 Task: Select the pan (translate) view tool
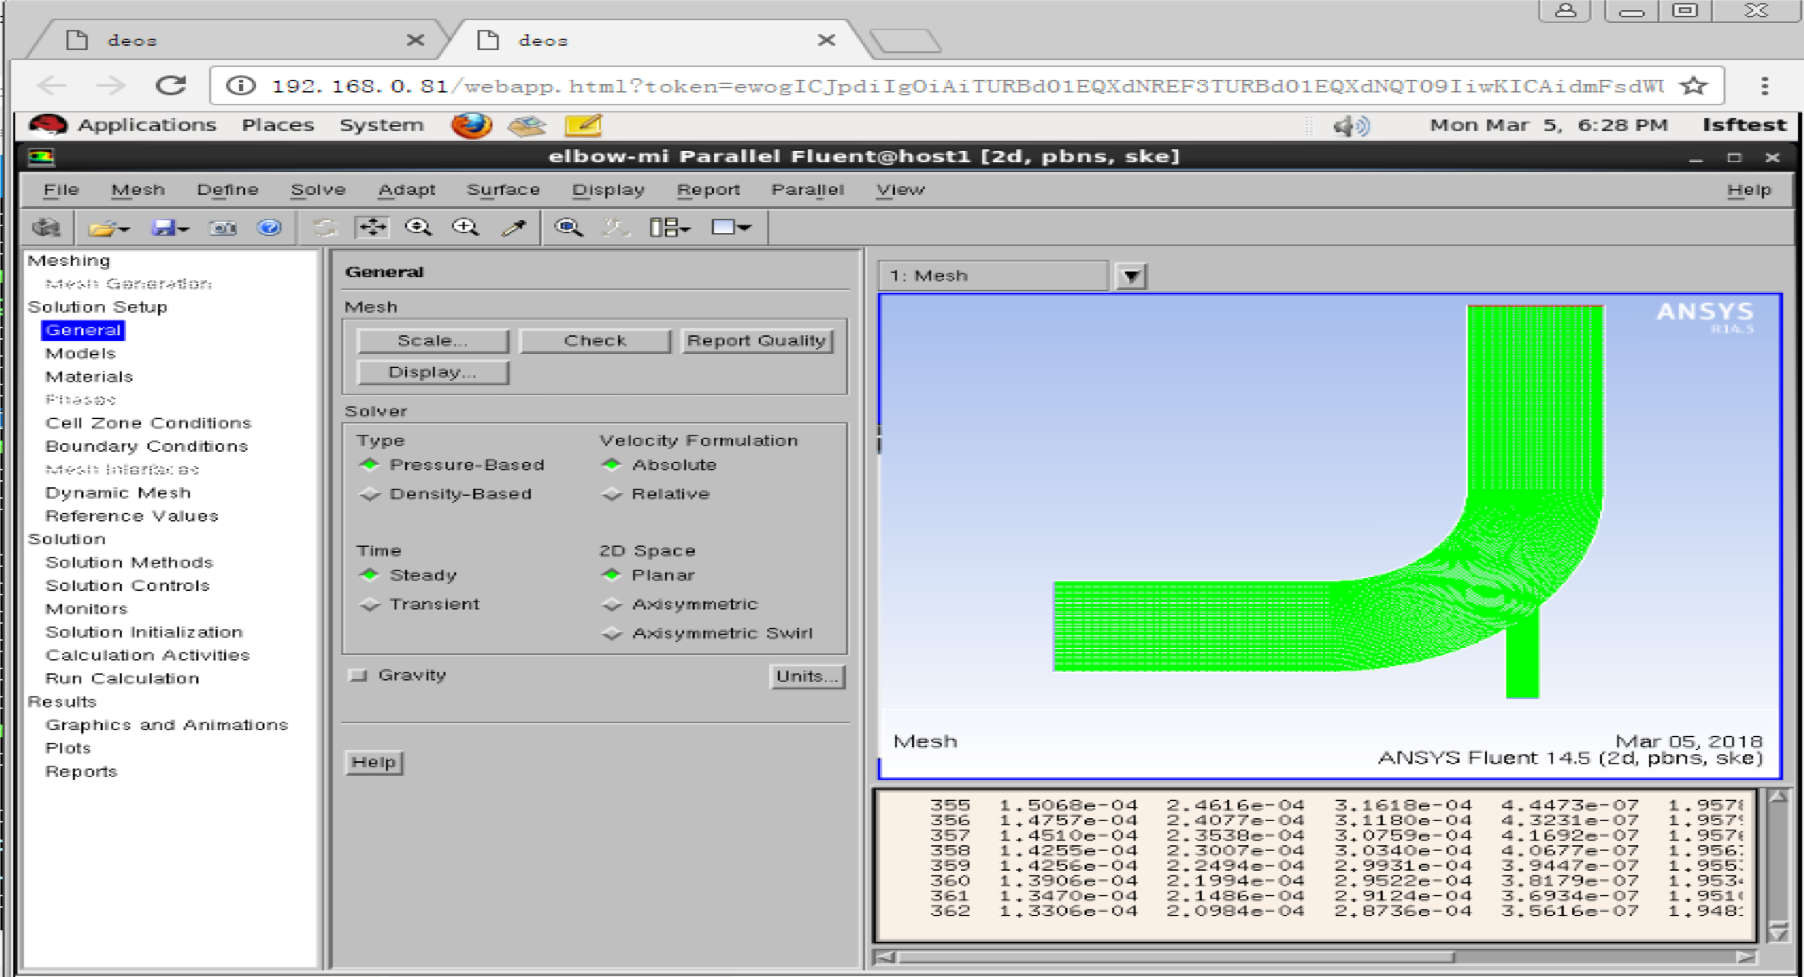point(372,227)
